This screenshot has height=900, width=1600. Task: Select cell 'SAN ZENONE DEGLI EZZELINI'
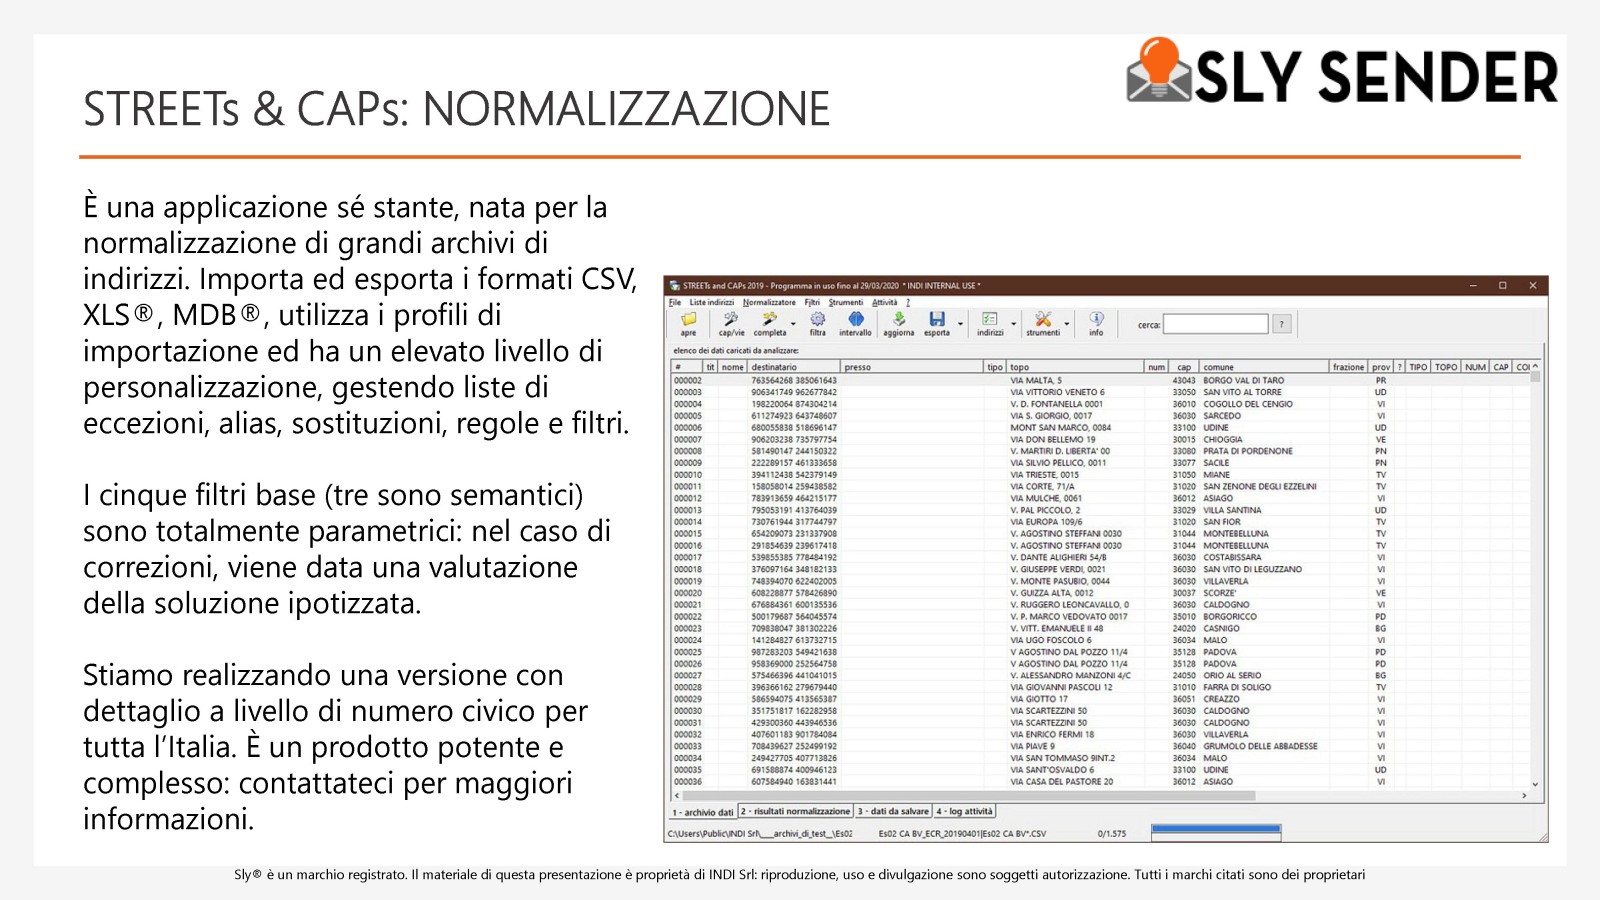pyautogui.click(x=1260, y=487)
